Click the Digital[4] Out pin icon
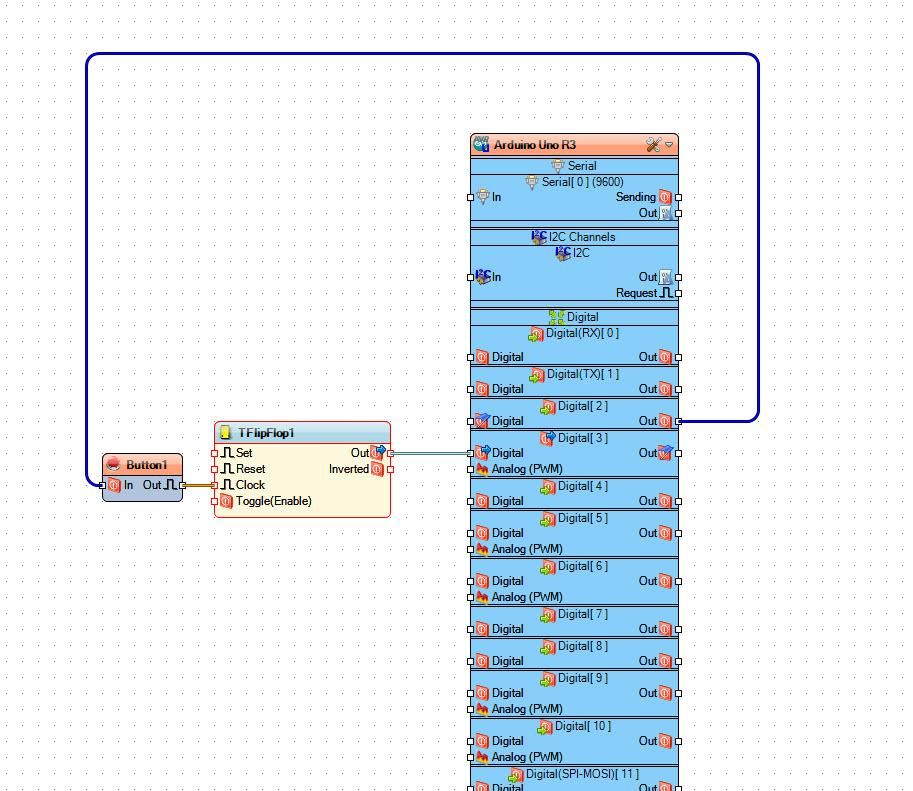The image size is (913, 791). point(665,501)
